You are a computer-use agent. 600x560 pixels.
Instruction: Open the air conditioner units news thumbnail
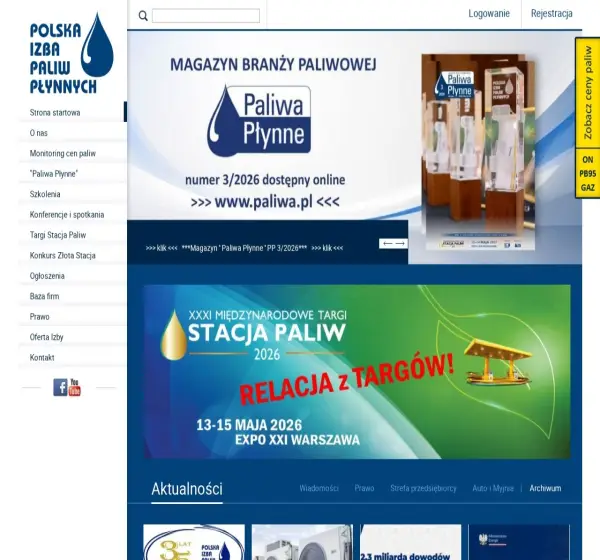coord(302,542)
